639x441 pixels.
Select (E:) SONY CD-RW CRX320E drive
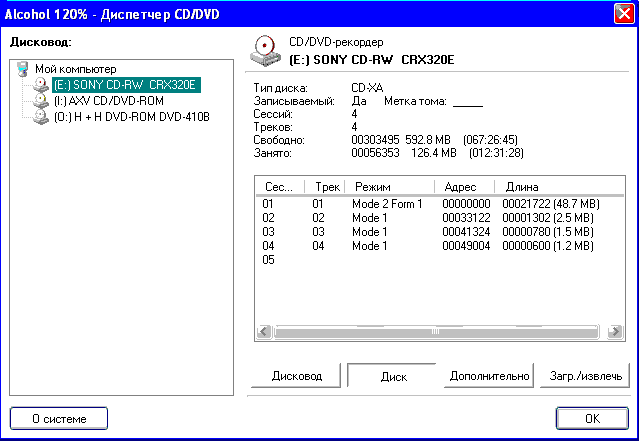(x=126, y=85)
